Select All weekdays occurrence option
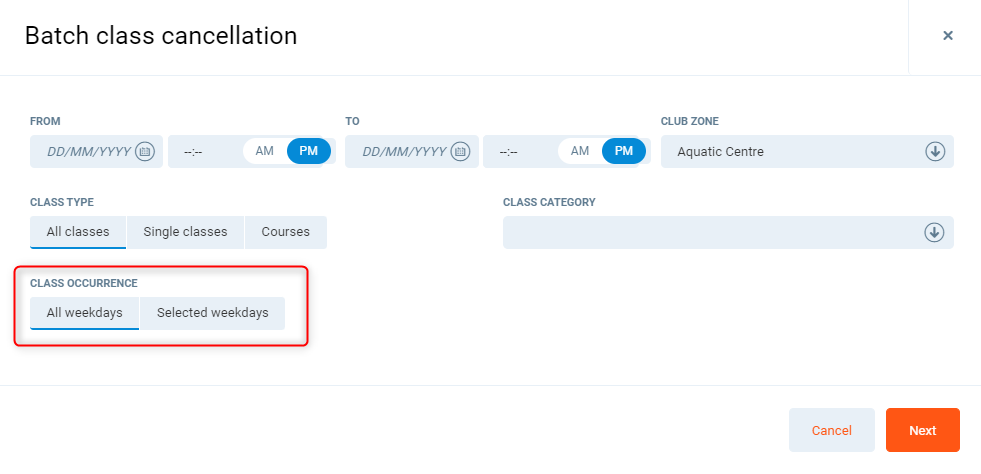This screenshot has height=474, width=981. pos(85,313)
